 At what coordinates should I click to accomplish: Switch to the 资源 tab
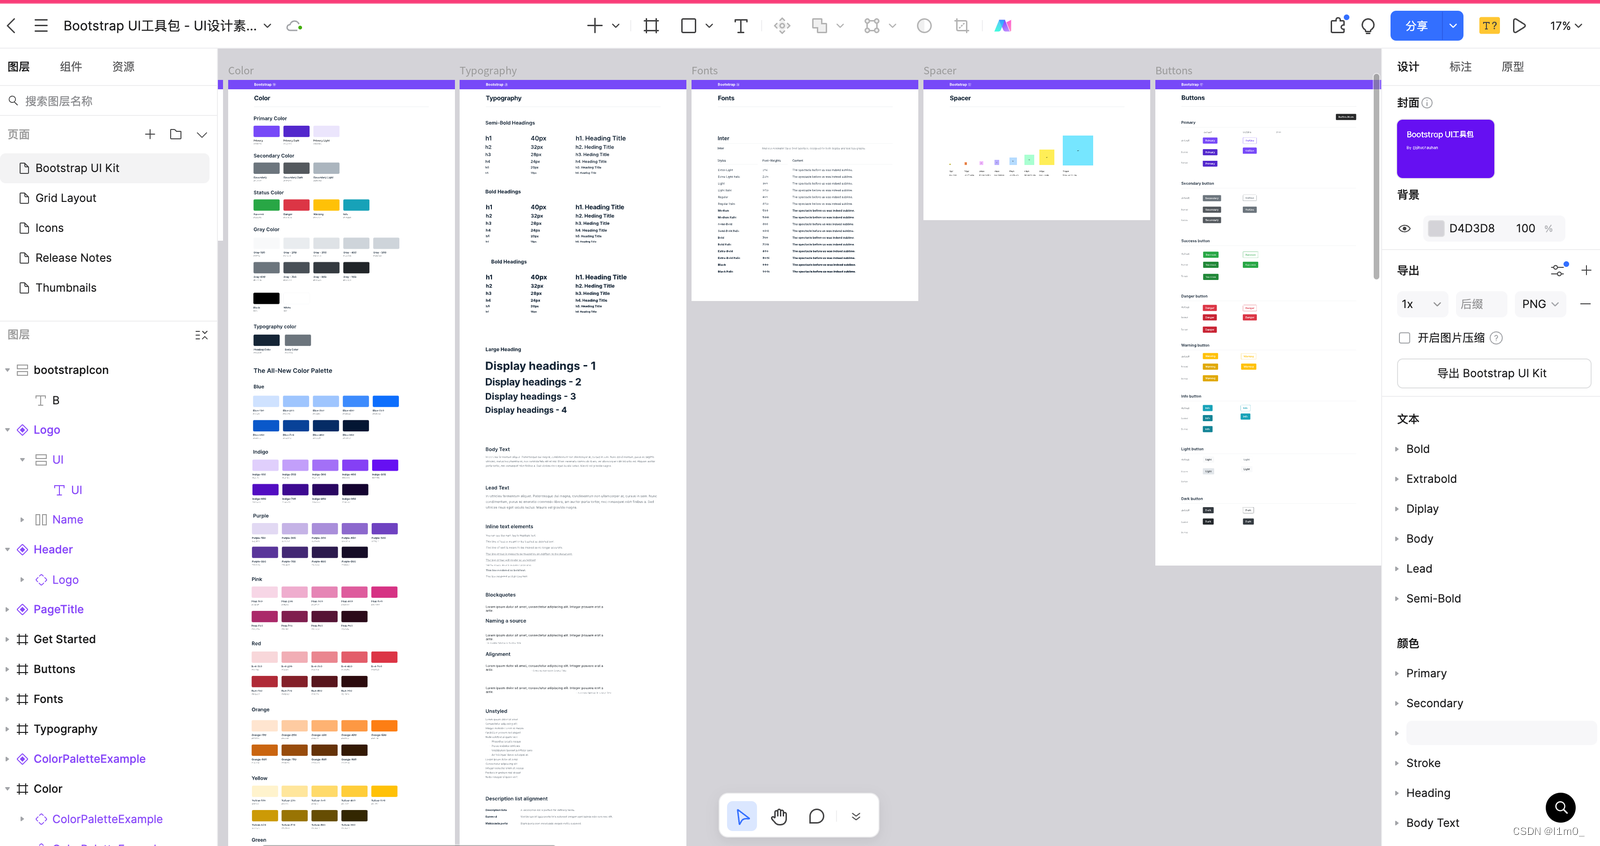tap(123, 67)
